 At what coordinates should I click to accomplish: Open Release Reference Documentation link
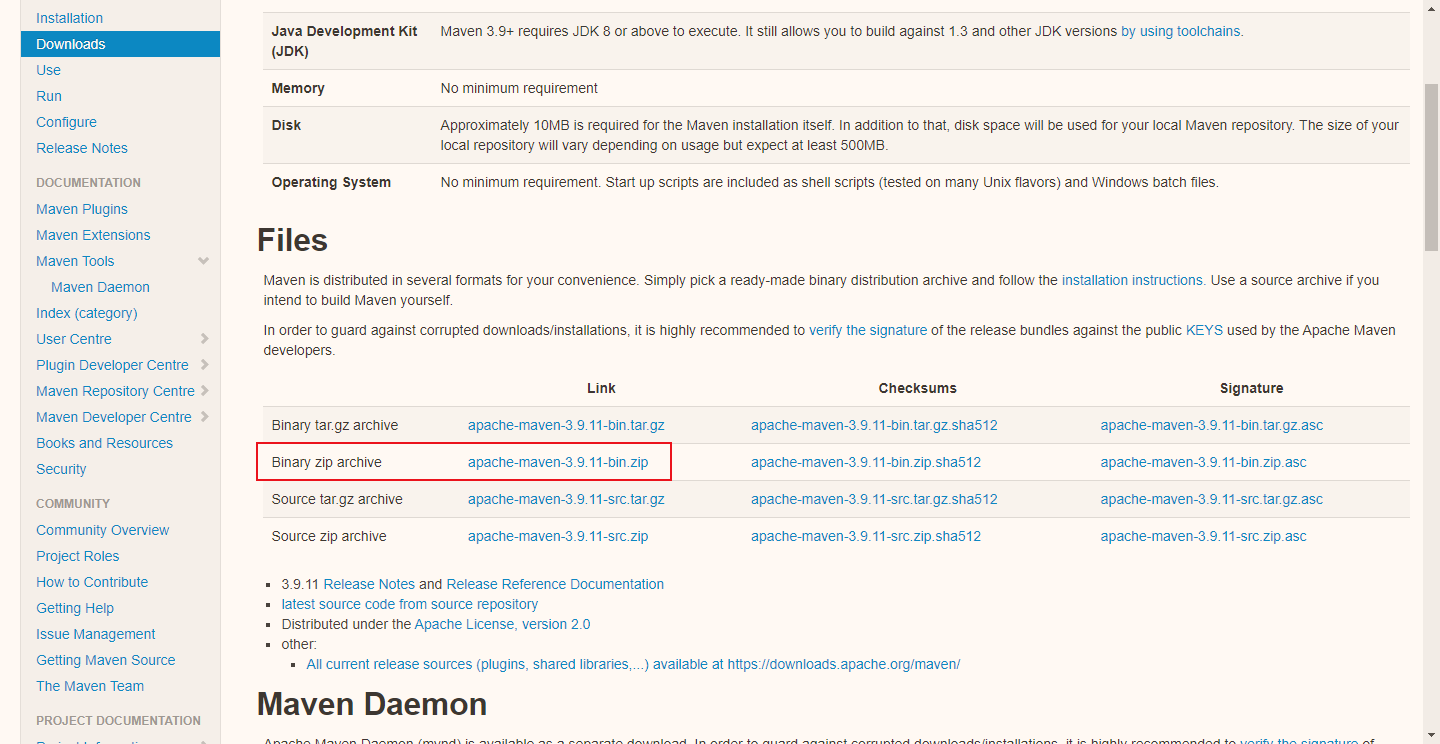pos(555,584)
